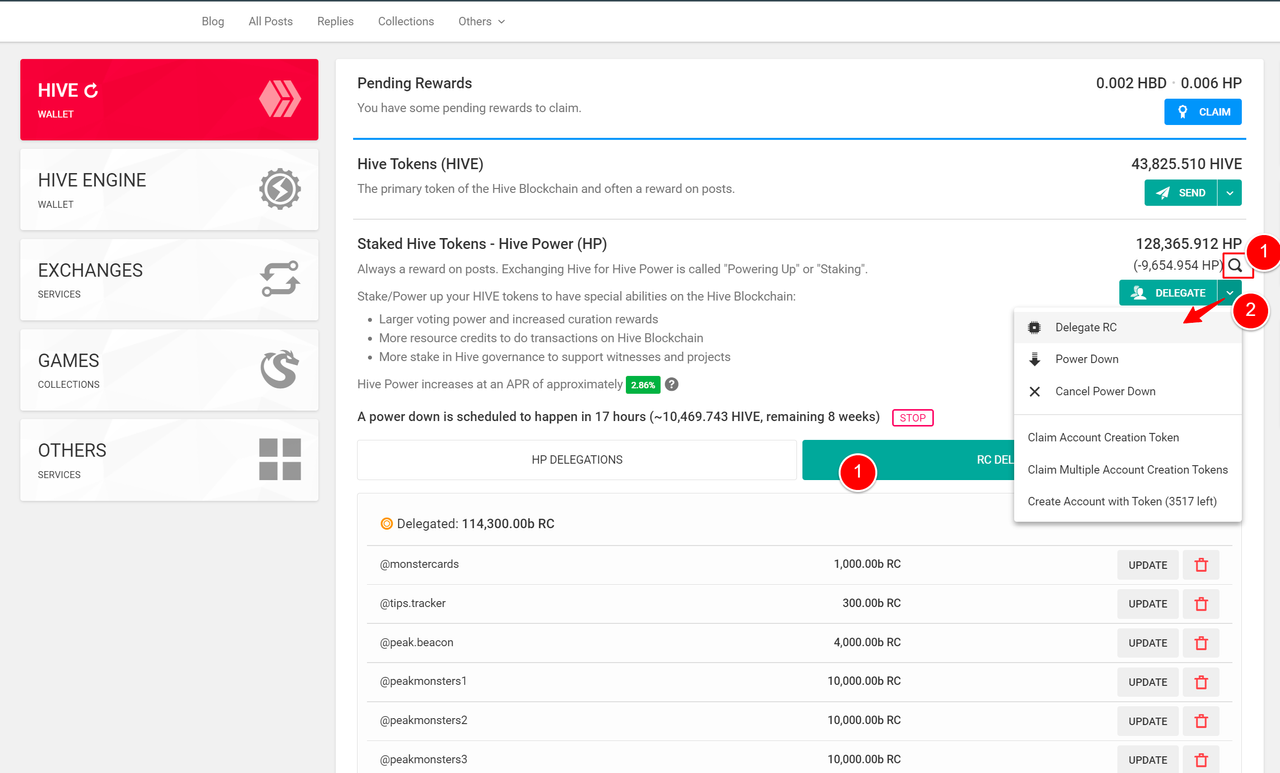
Task: Go to All Posts tab
Action: (x=271, y=21)
